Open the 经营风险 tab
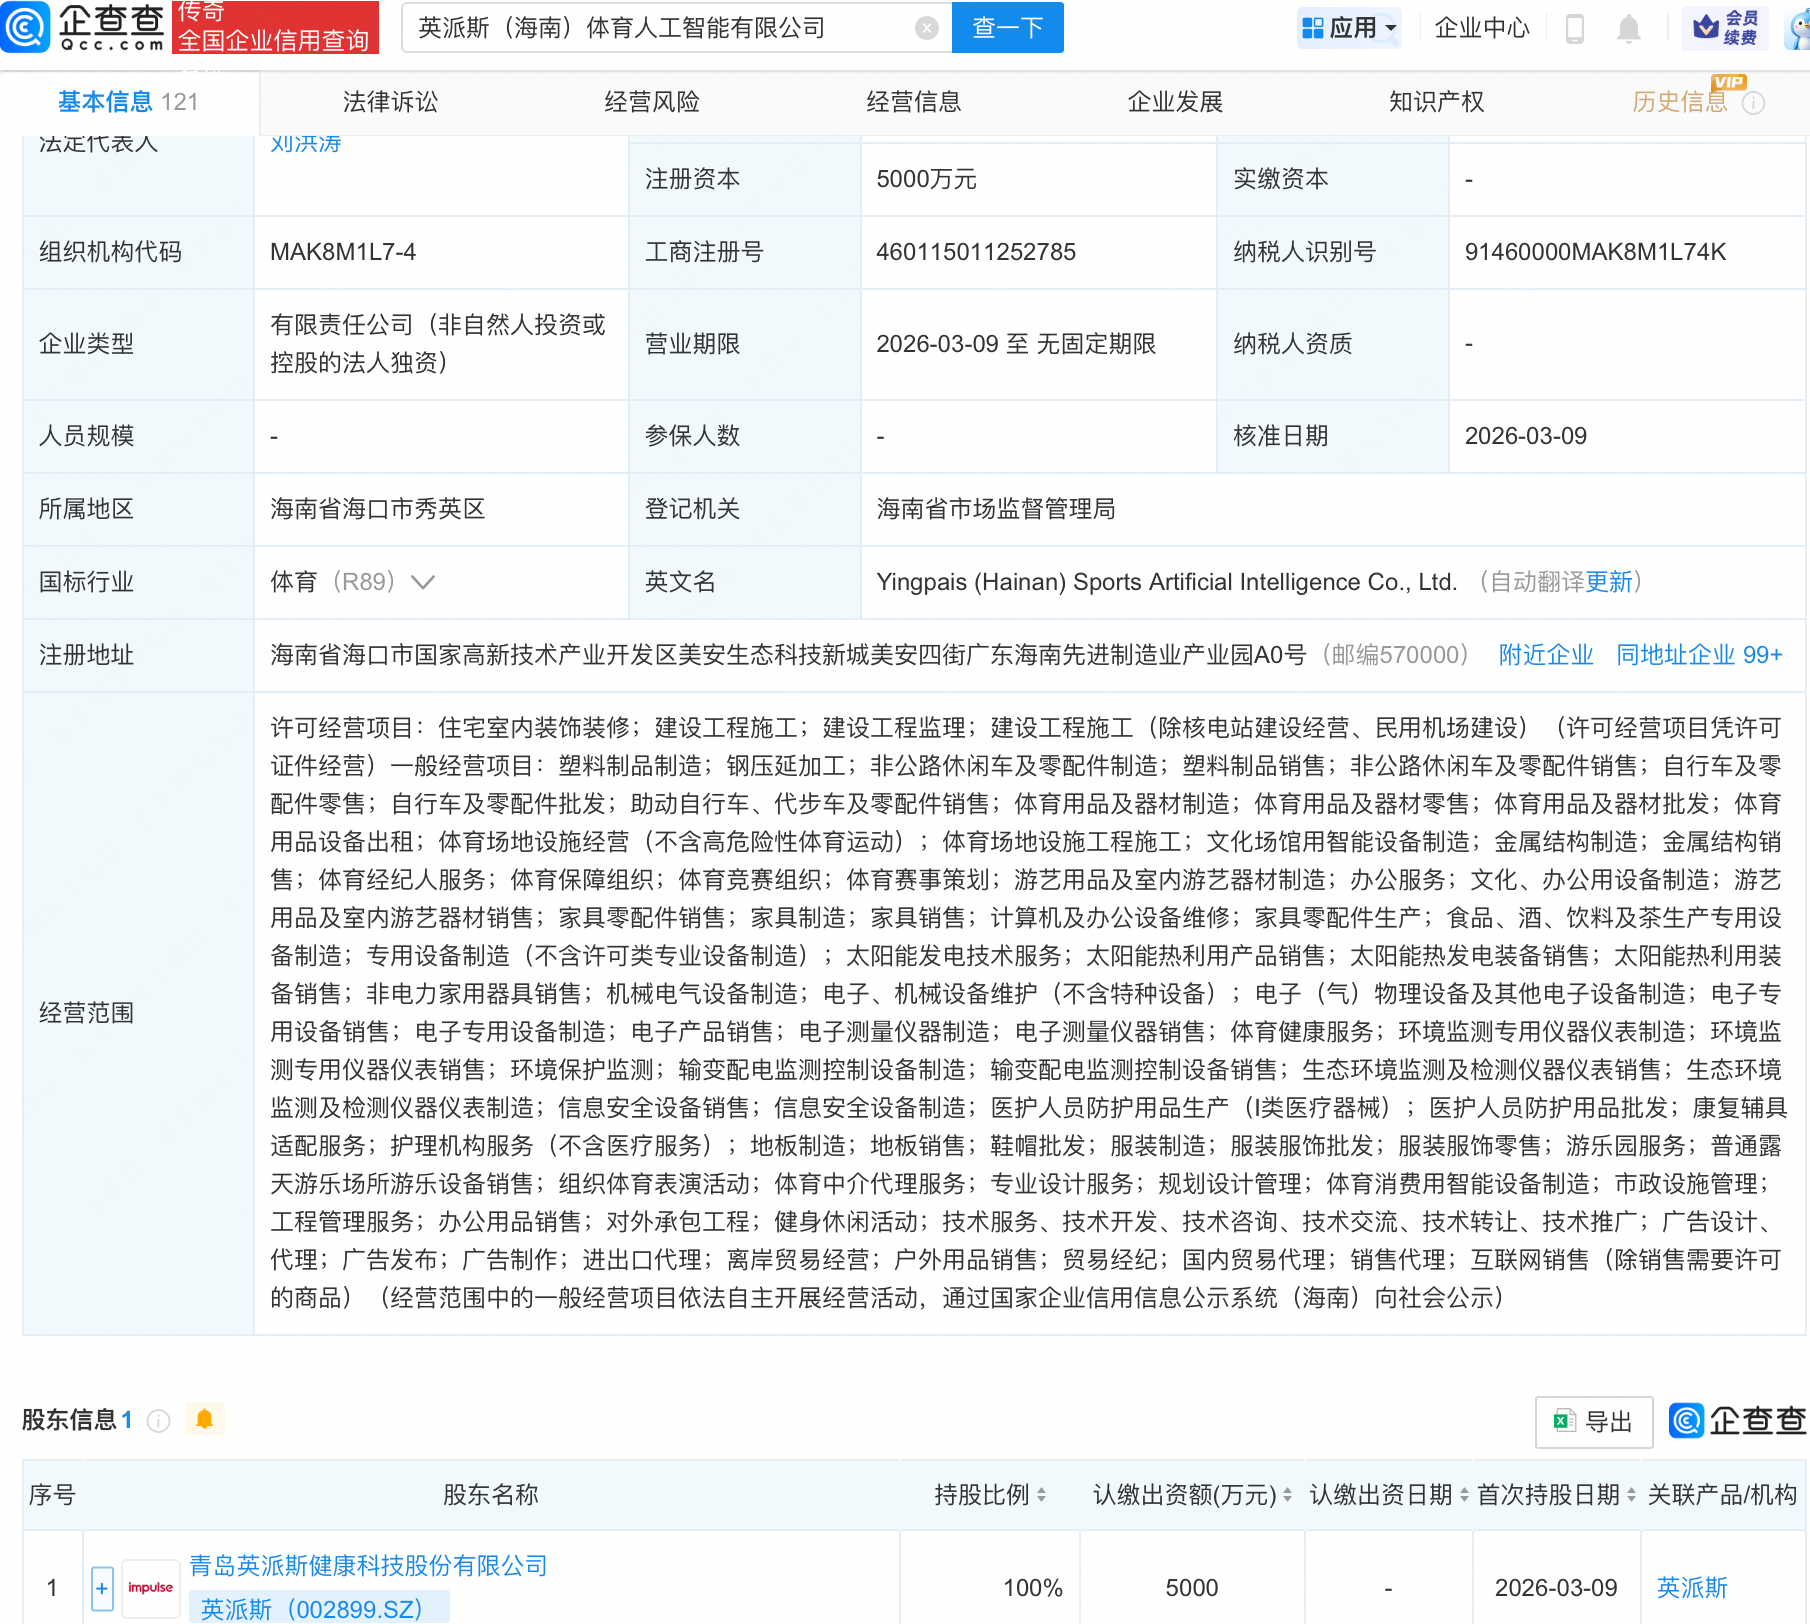The height and width of the screenshot is (1624, 1810). (652, 102)
